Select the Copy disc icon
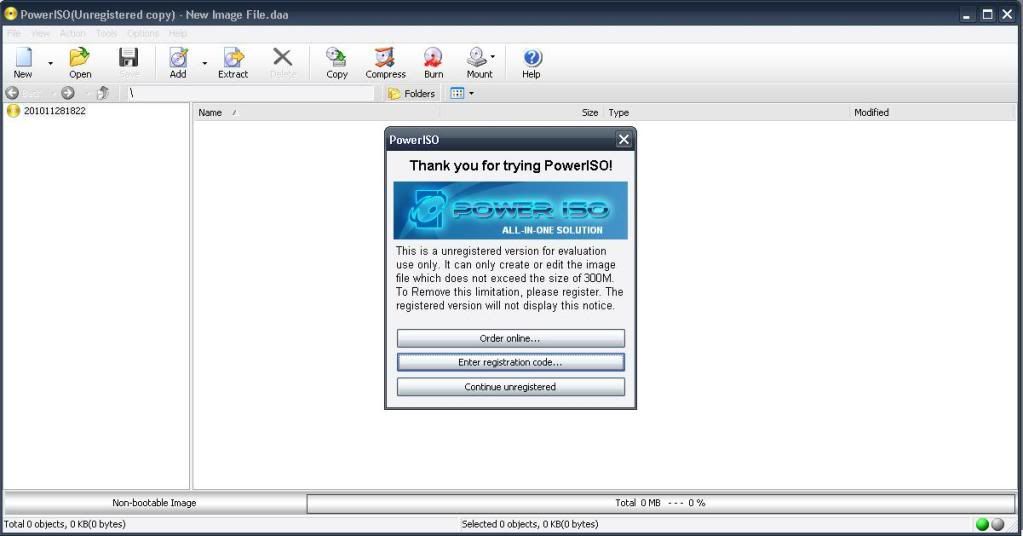The height and width of the screenshot is (536, 1023). click(337, 62)
